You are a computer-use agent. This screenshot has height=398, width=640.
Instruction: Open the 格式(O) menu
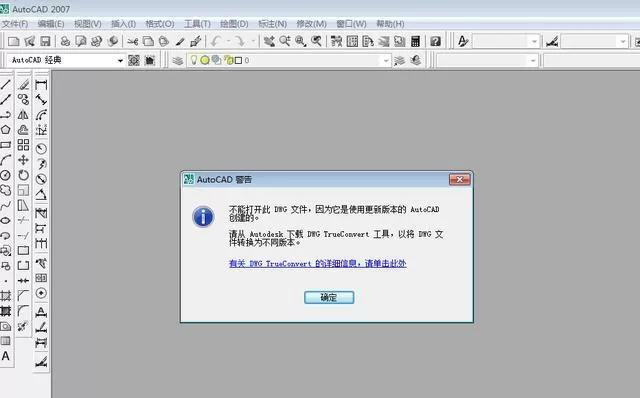[160, 24]
